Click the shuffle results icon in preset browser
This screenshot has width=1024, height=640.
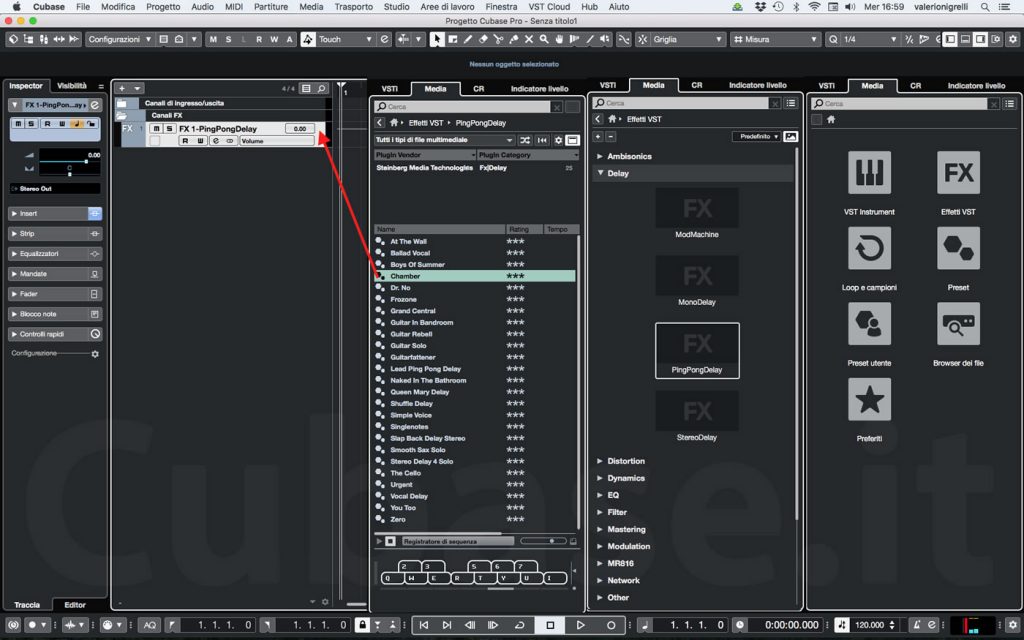click(525, 140)
